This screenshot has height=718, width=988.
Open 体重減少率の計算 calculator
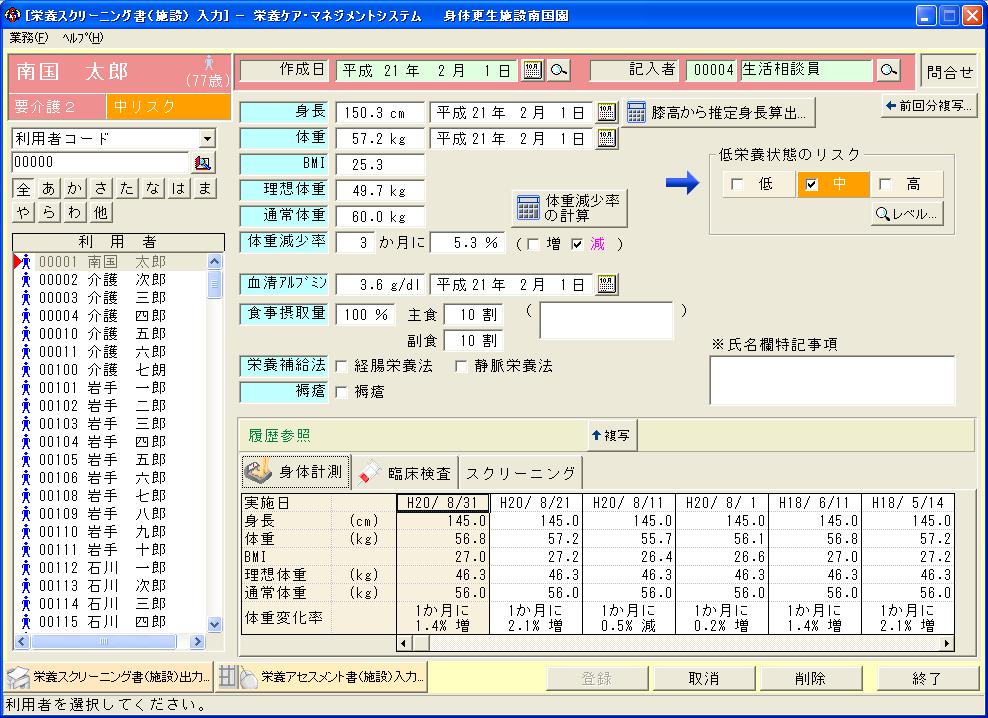click(569, 208)
